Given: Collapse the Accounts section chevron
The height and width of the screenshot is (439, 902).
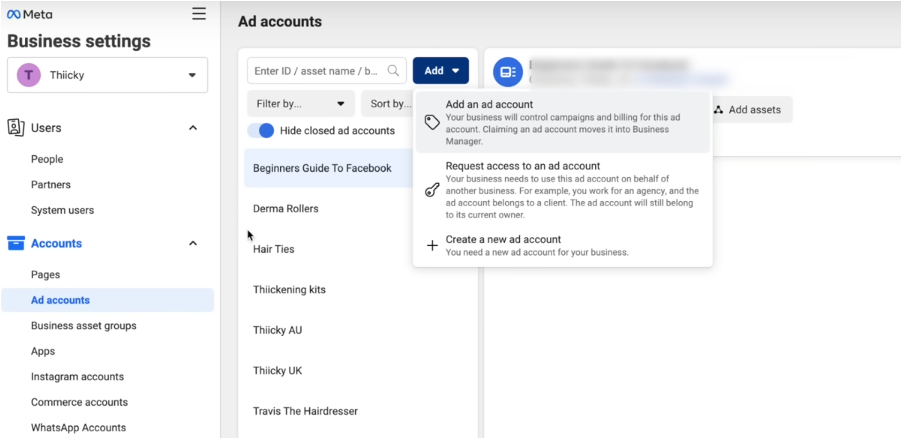Looking at the screenshot, I should click(193, 243).
